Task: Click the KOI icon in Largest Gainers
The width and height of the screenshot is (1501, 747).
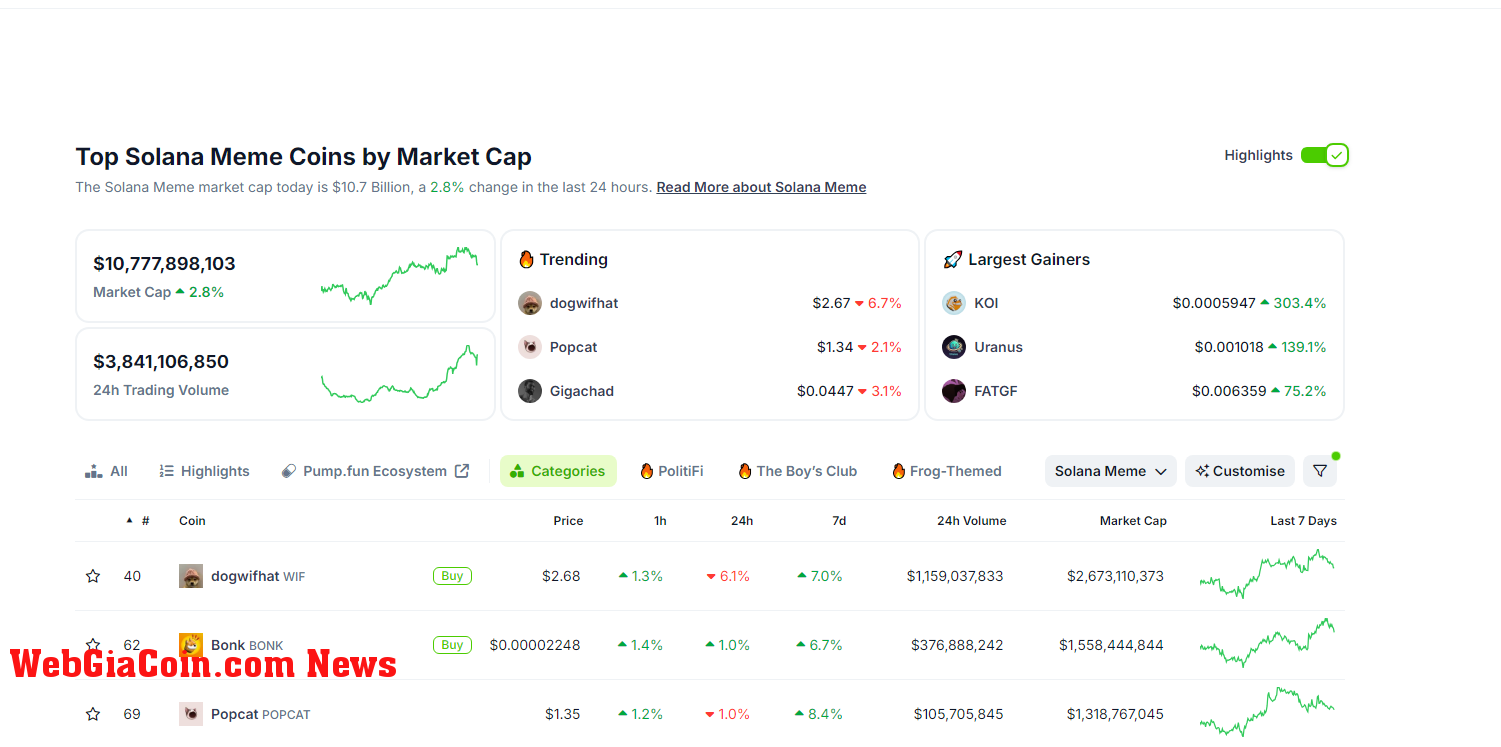Action: coord(954,303)
